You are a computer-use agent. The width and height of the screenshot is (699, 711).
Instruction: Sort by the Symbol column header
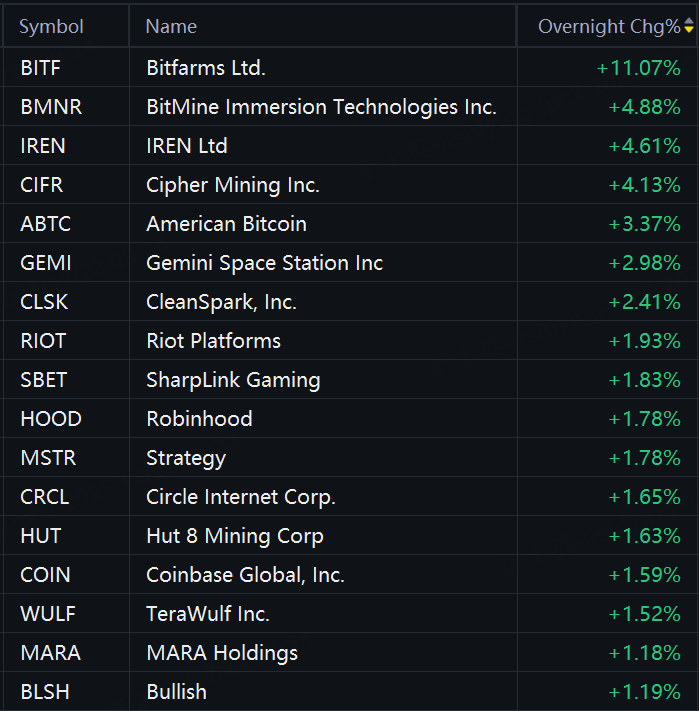51,27
